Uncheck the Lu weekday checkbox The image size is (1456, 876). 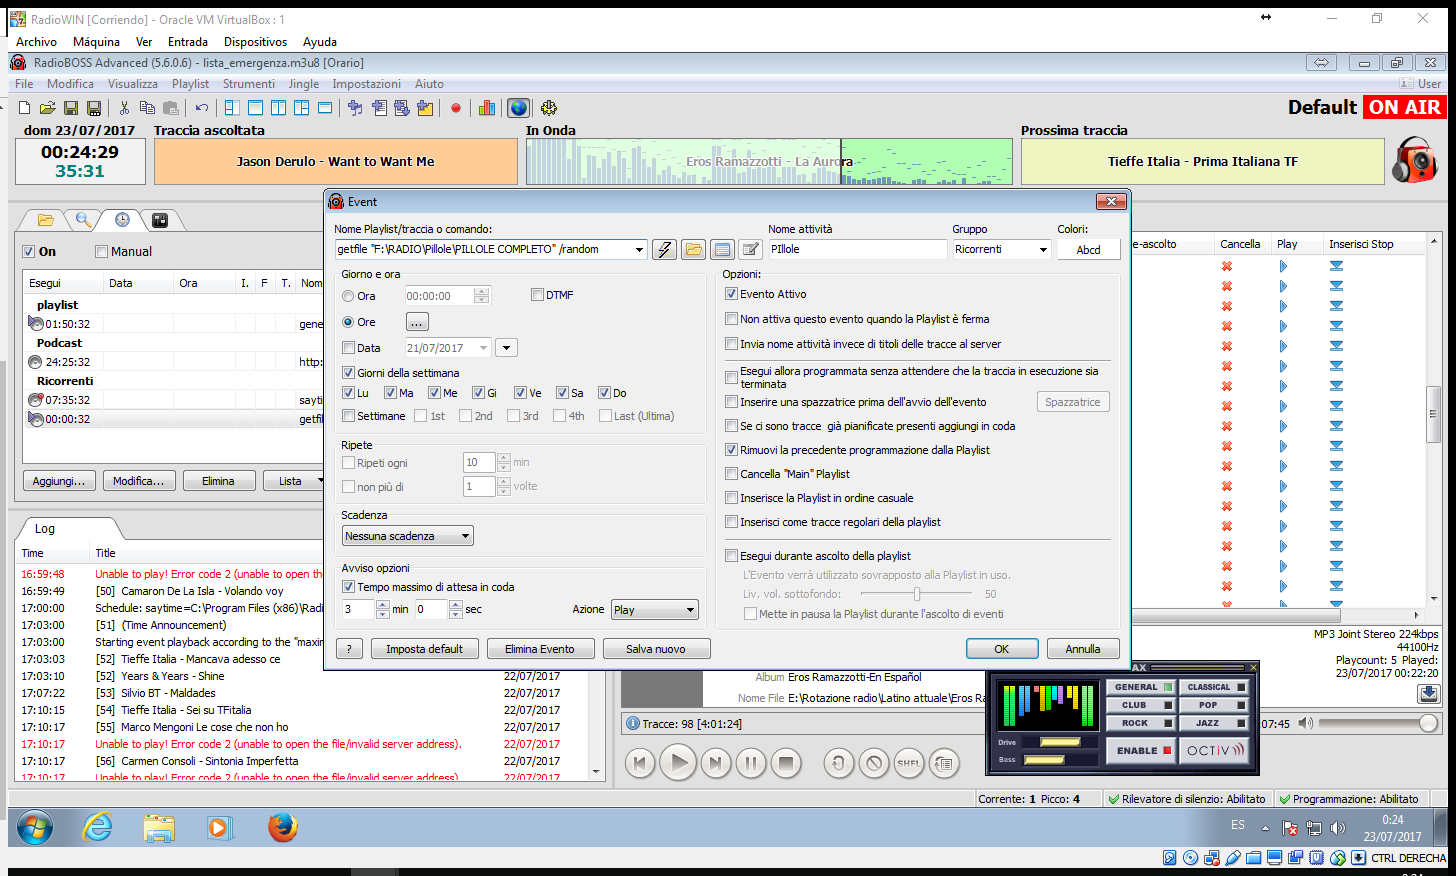click(x=348, y=393)
